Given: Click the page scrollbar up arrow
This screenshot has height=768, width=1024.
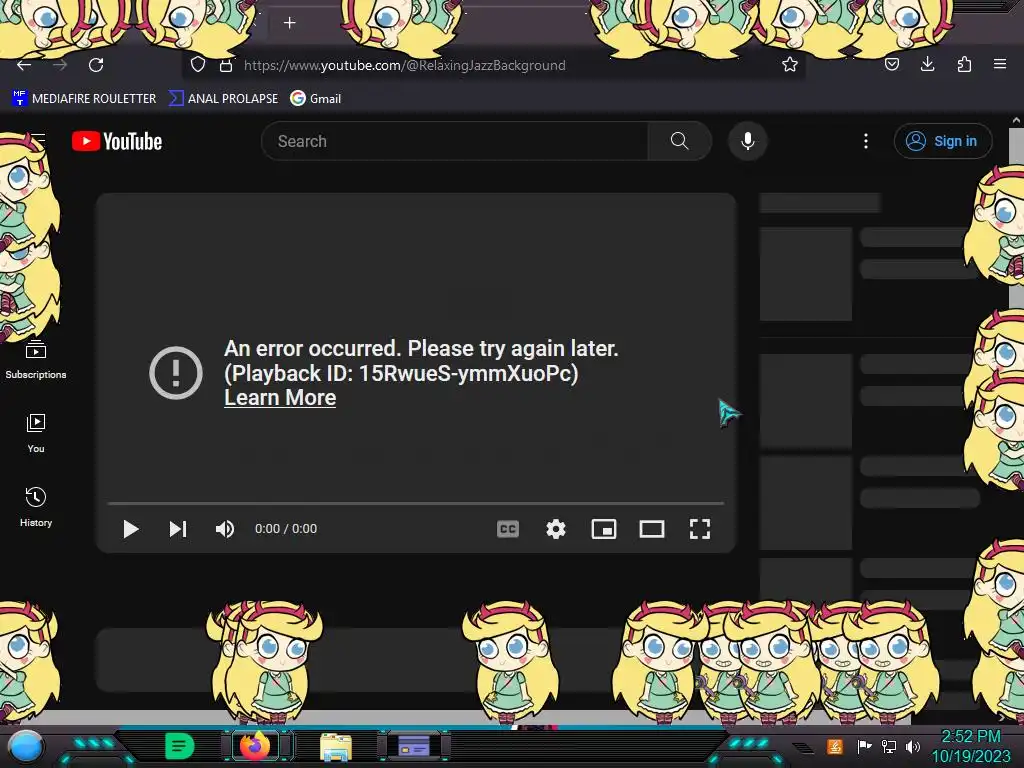Looking at the screenshot, I should click(x=1016, y=120).
